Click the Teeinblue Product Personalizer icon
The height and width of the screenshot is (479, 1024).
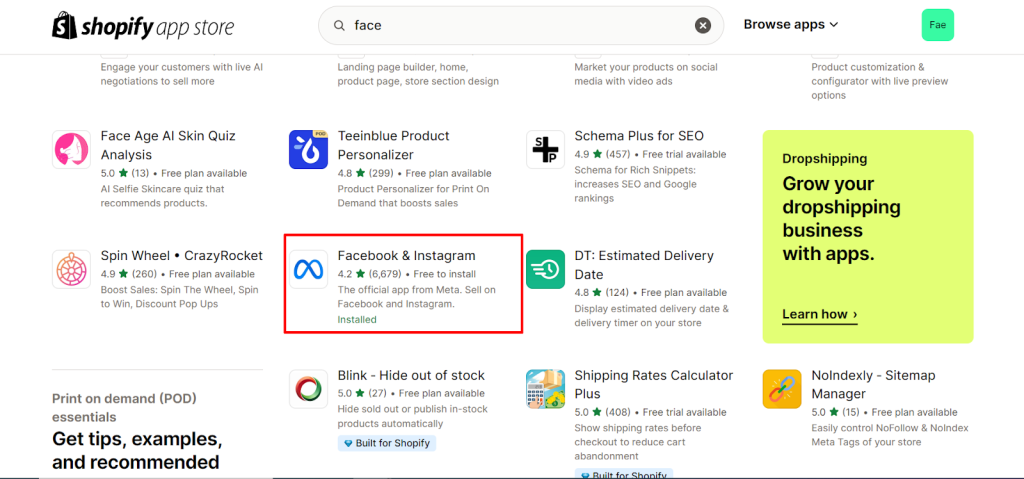309,150
